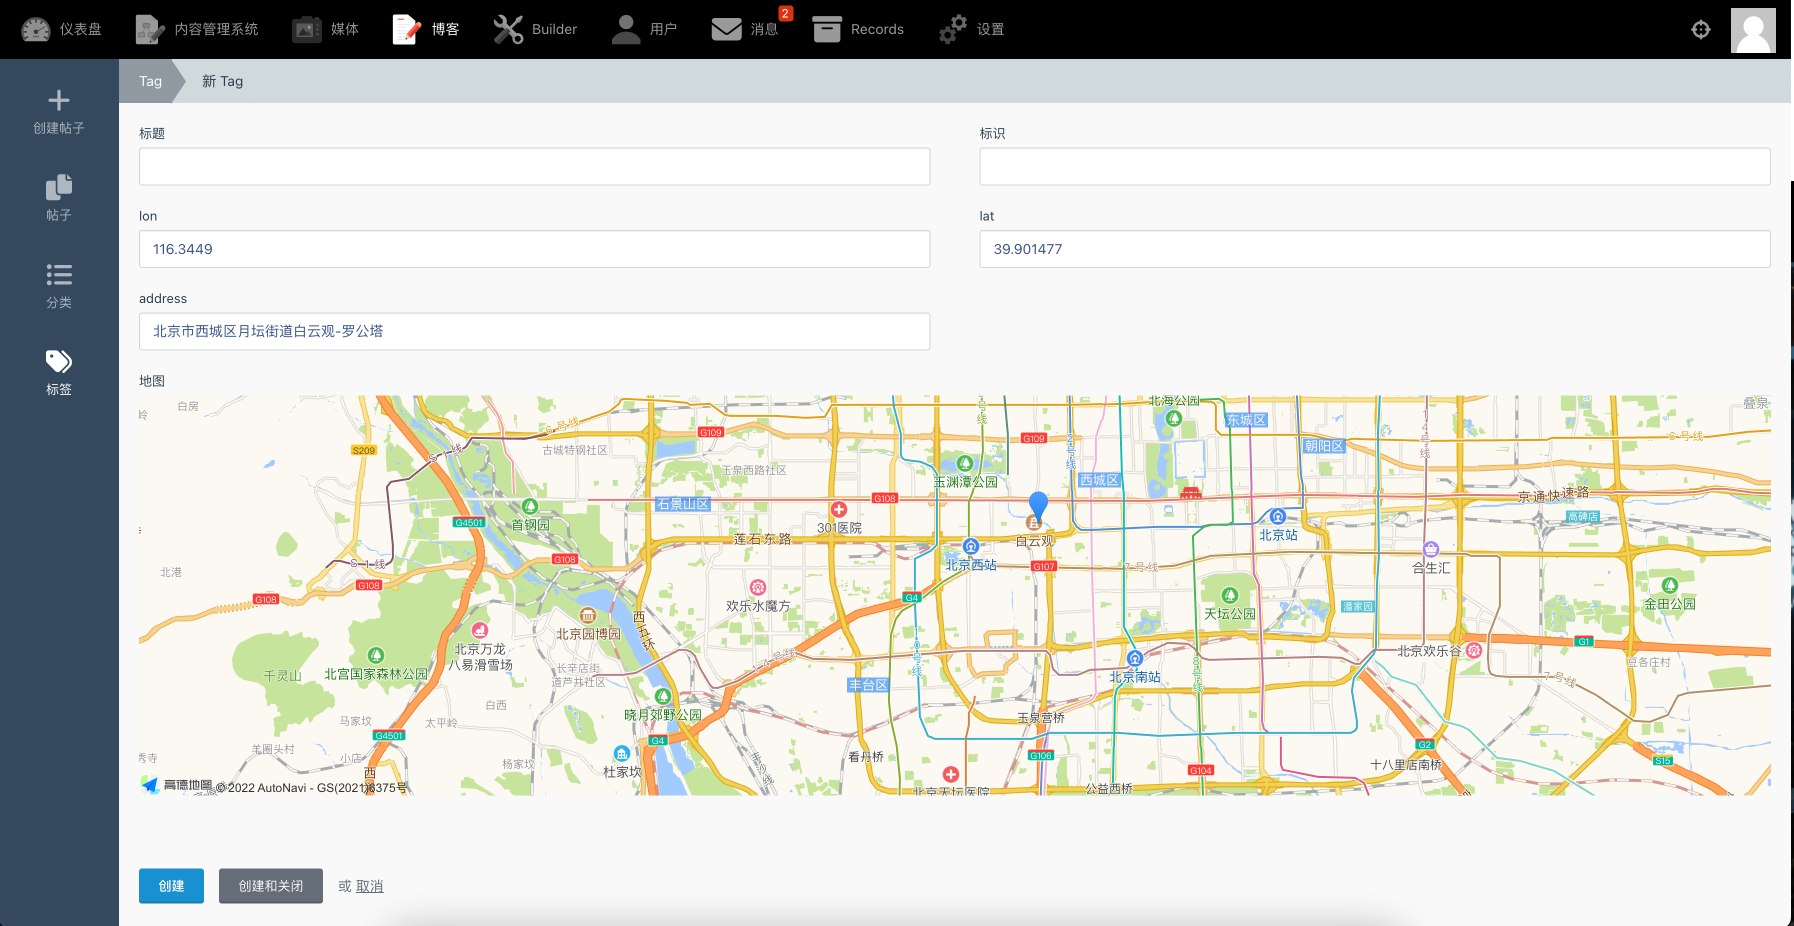Click the 取消 cancel link
This screenshot has width=1794, height=926.
click(370, 886)
